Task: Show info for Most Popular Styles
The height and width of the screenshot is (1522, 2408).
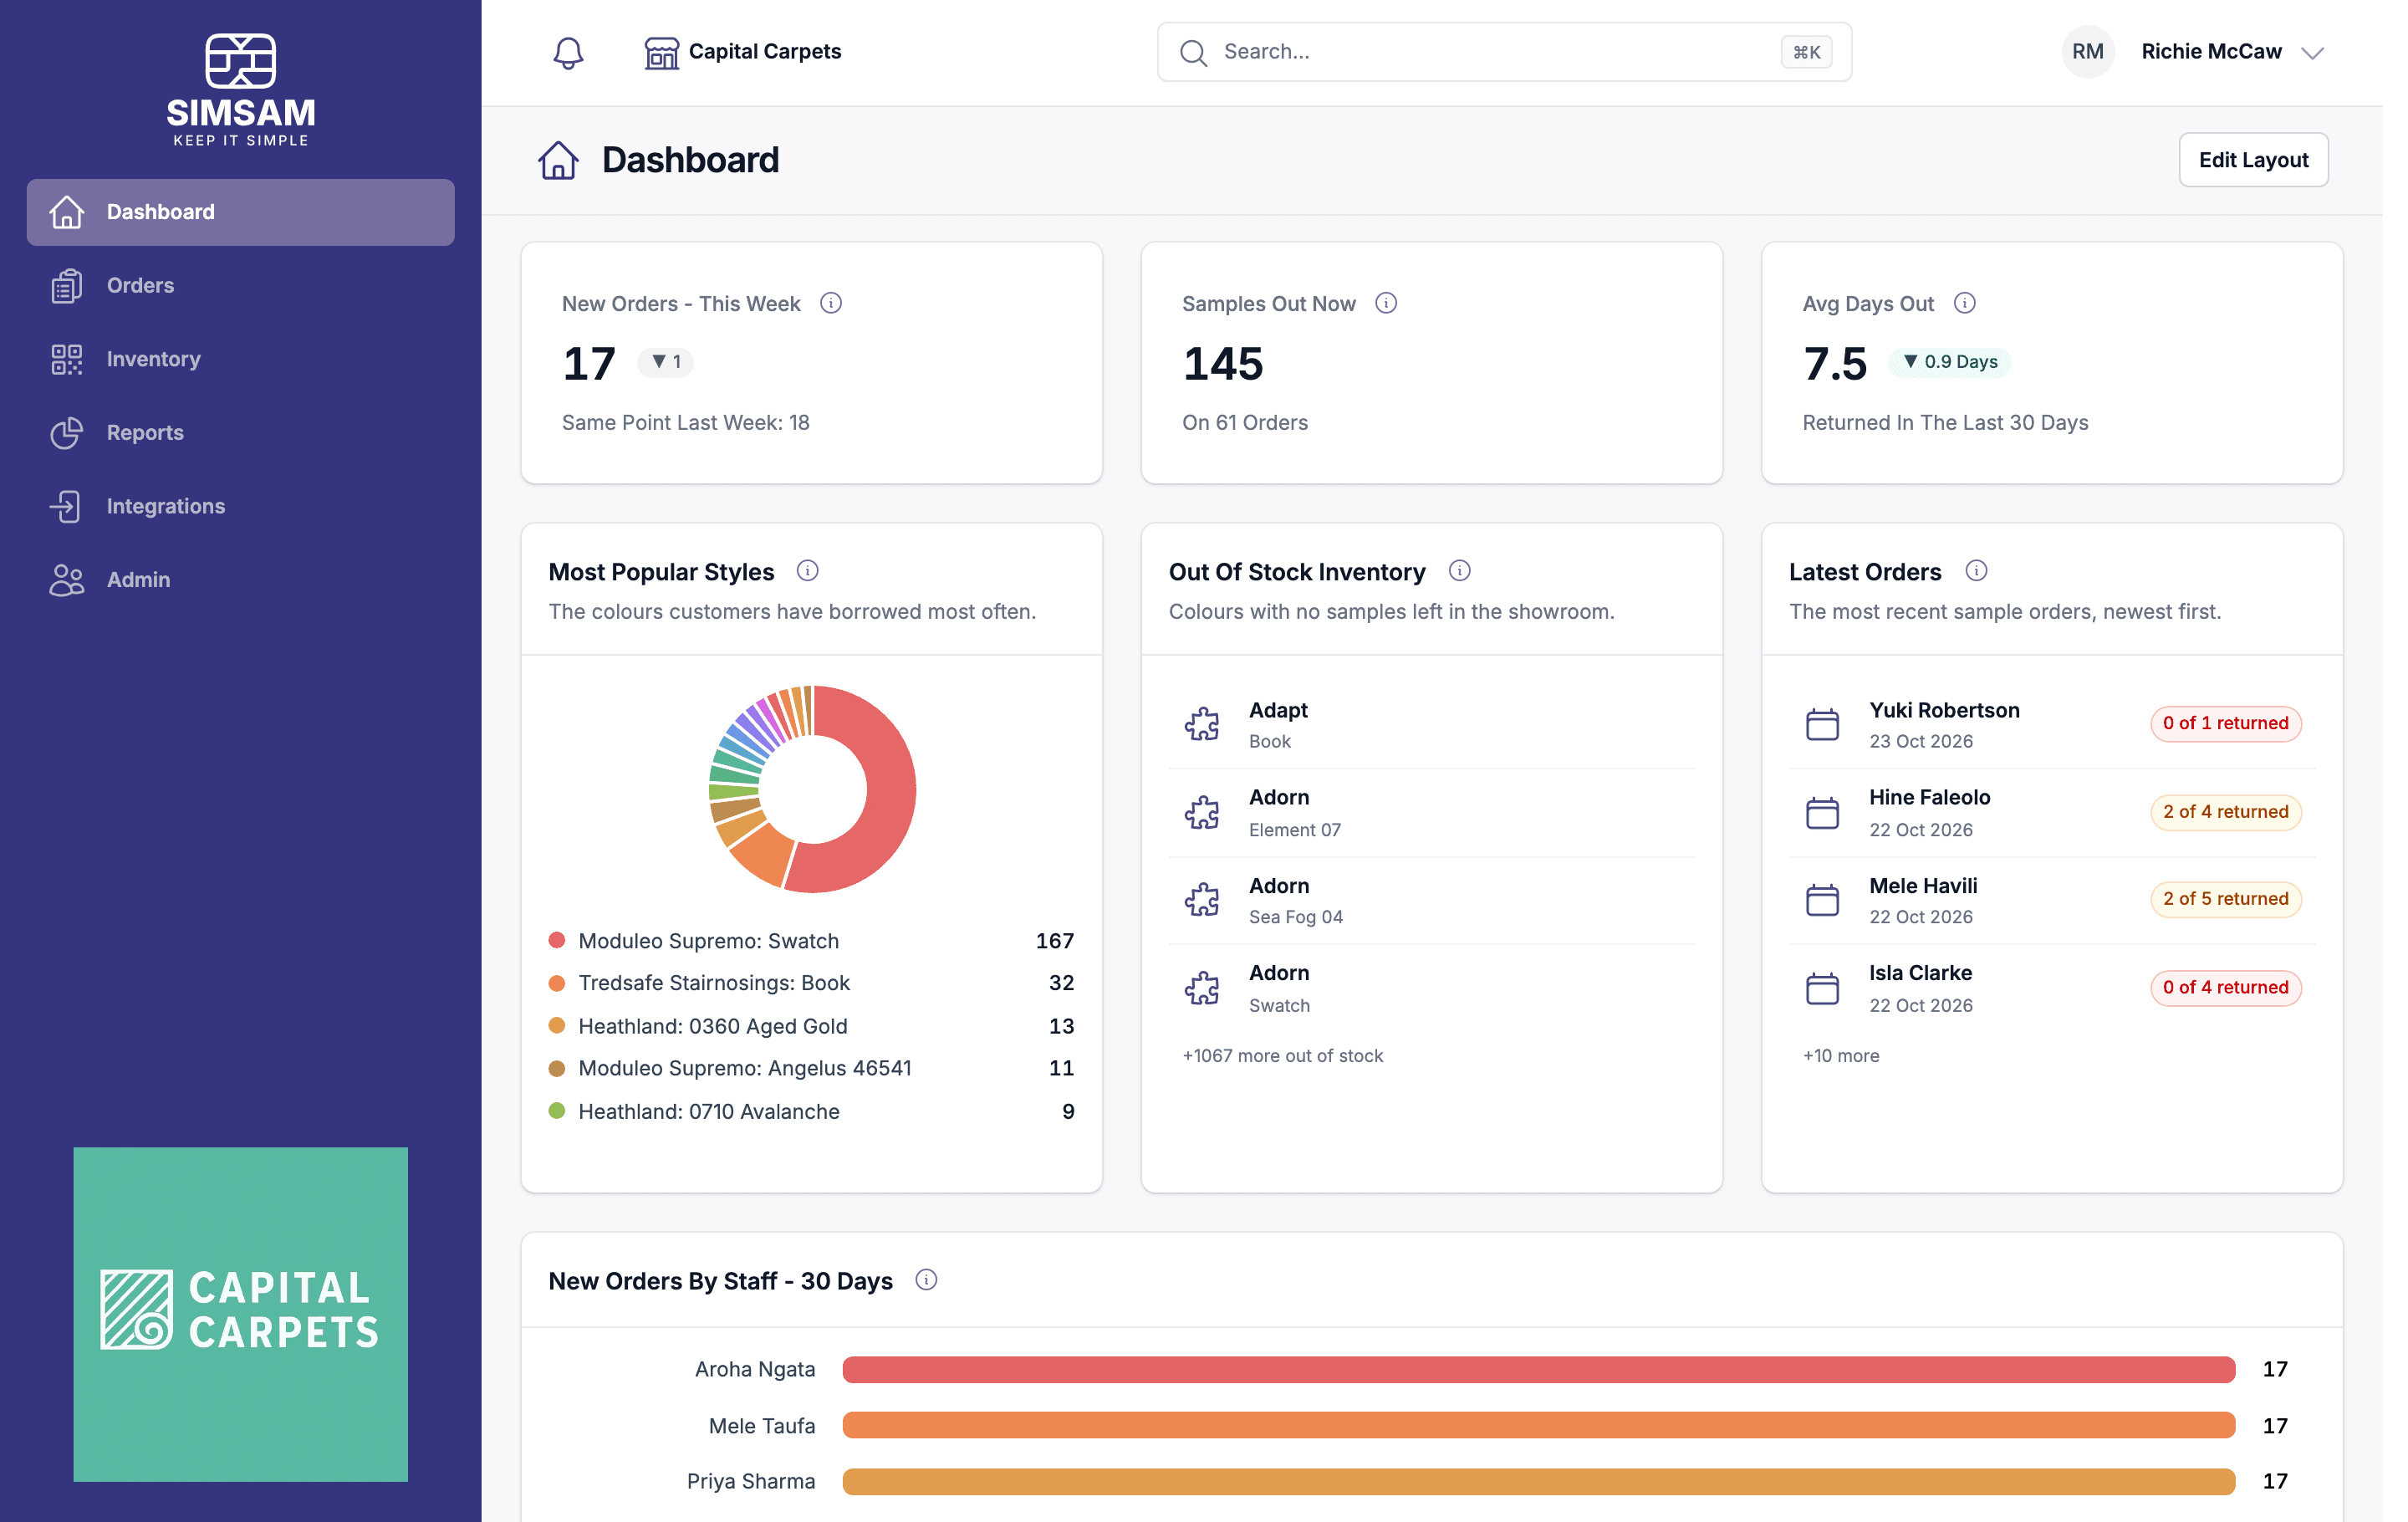Action: click(x=807, y=571)
